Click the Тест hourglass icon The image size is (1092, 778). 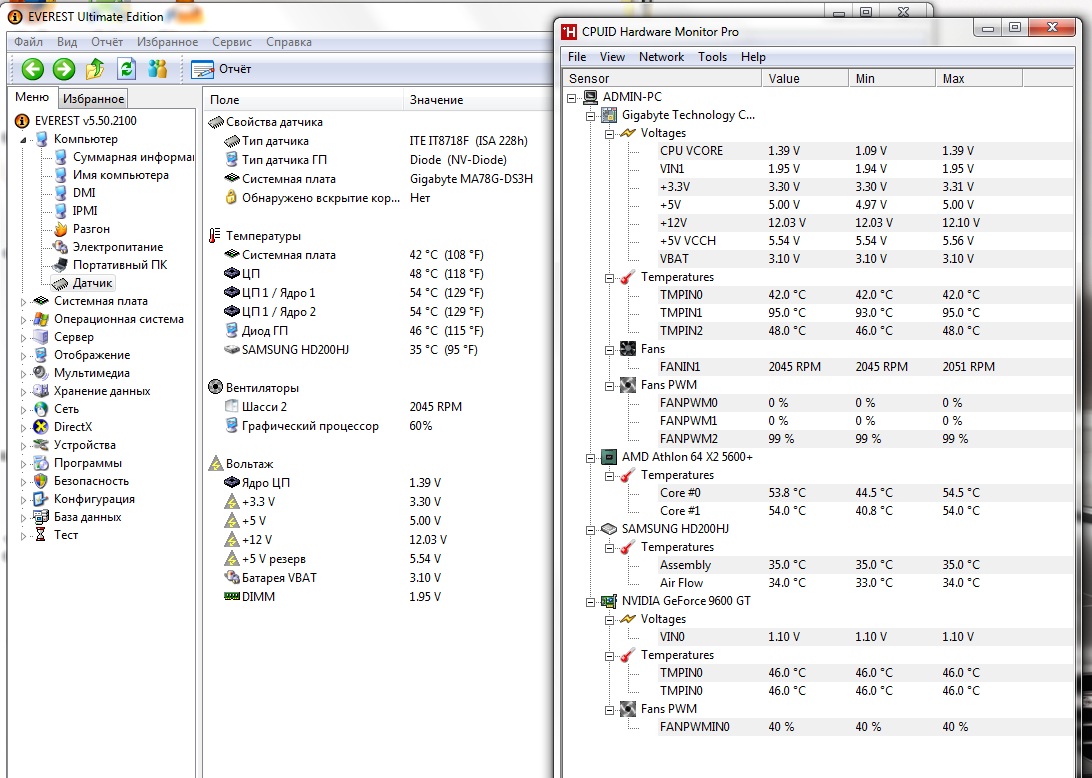pos(41,535)
